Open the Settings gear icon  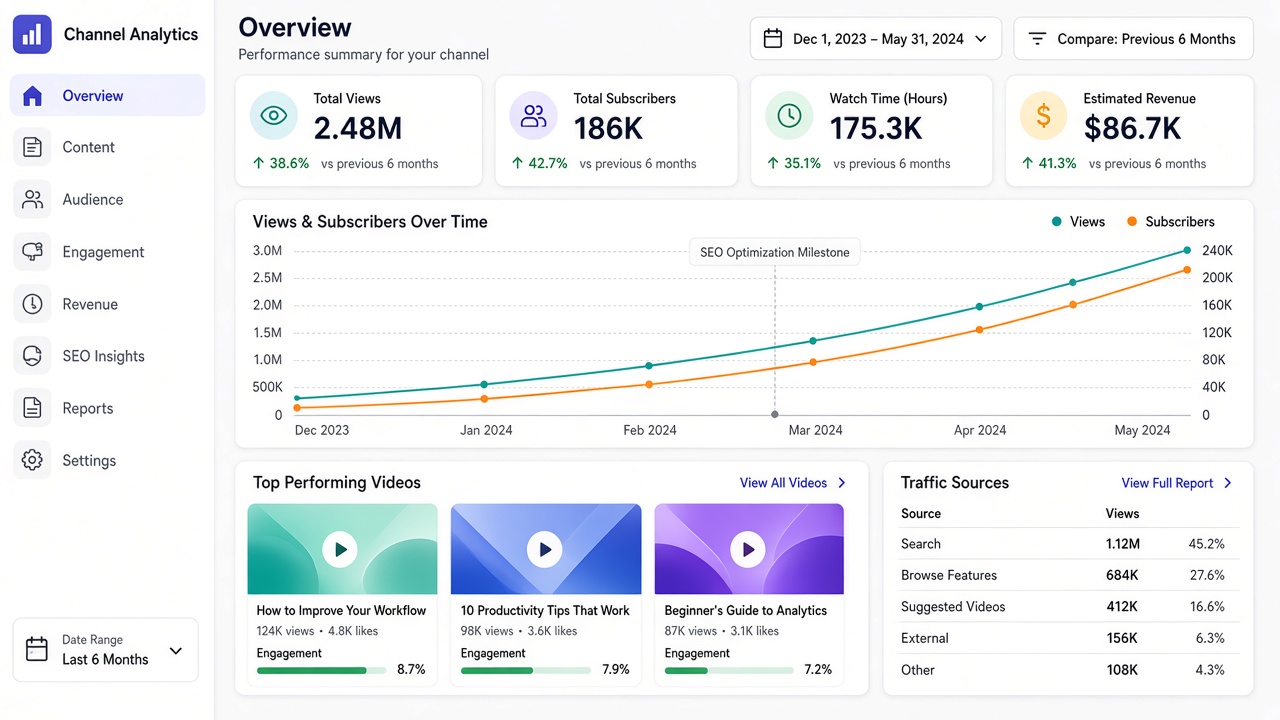[x=32, y=460]
